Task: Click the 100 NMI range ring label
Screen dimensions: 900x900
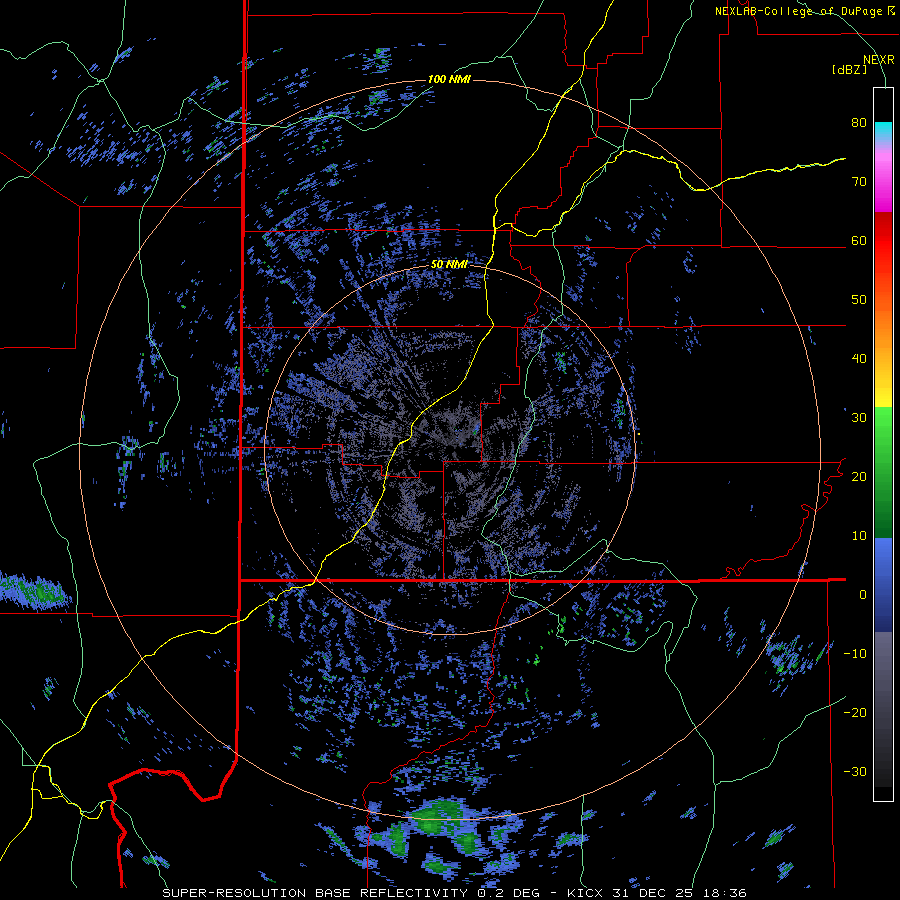Action: 449,79
